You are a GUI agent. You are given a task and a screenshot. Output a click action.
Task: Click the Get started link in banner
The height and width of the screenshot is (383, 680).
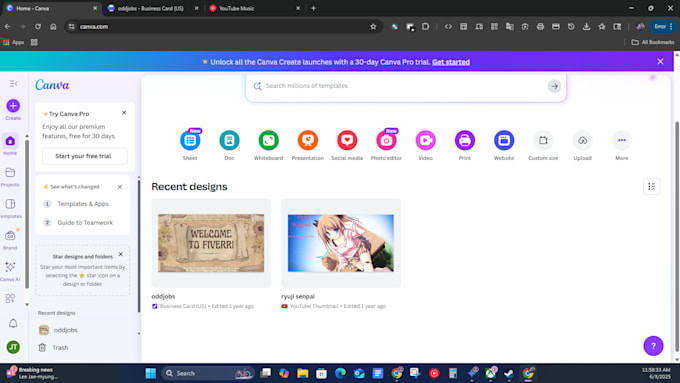coord(451,62)
